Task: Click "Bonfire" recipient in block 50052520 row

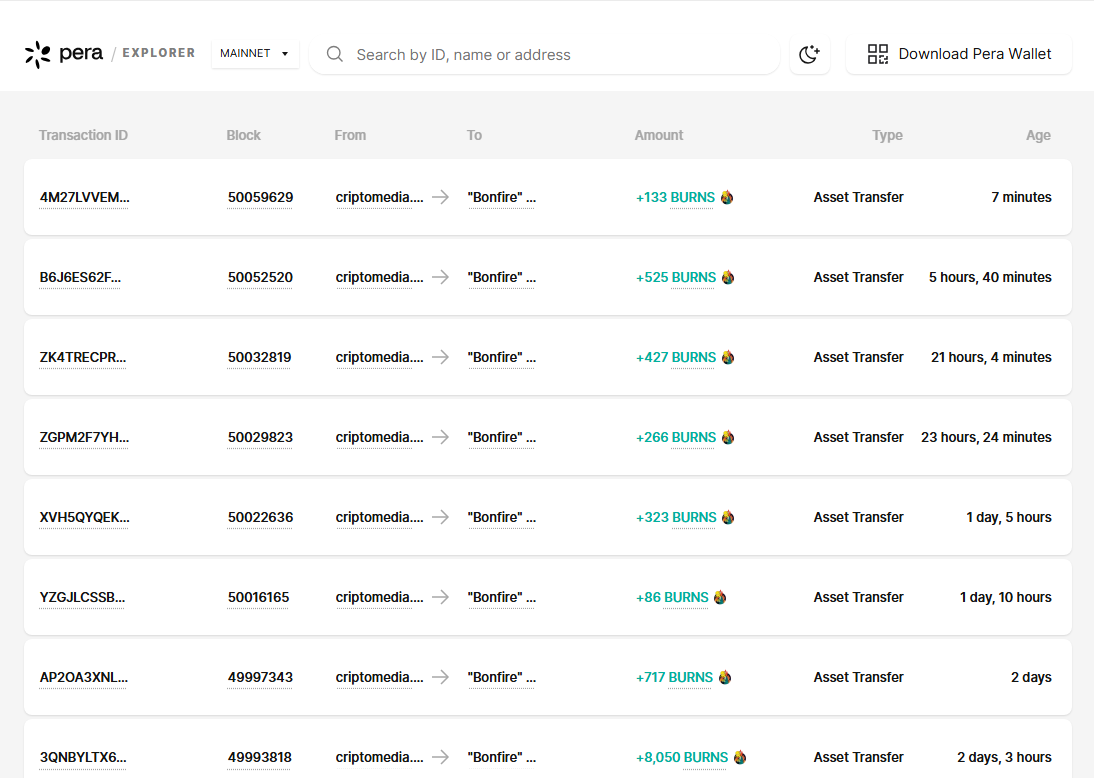Action: coord(502,278)
